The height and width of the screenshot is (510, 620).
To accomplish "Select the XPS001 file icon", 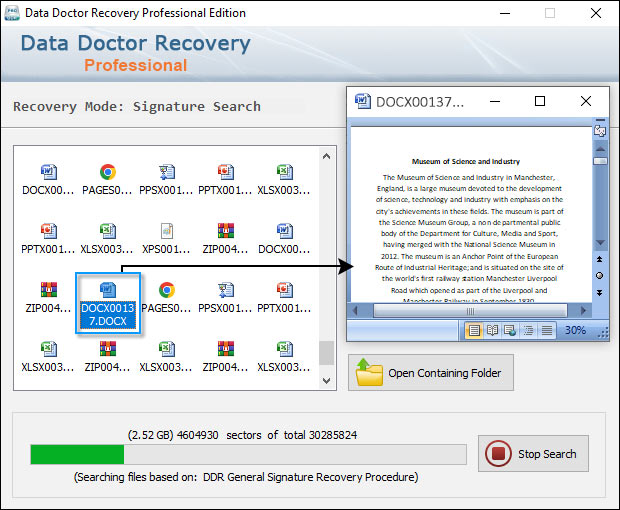I will tap(166, 231).
